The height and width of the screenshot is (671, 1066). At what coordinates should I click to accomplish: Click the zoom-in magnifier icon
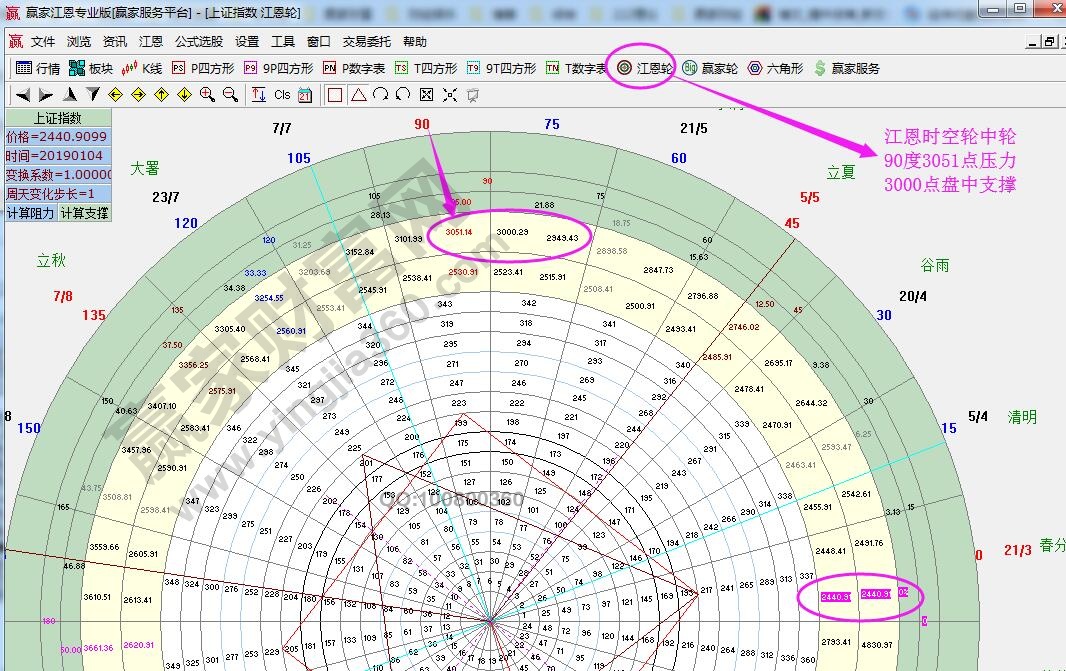(x=207, y=94)
